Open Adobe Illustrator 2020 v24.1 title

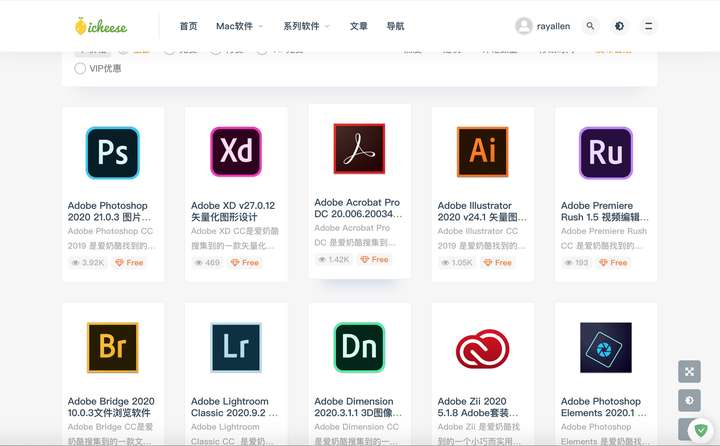click(x=482, y=211)
